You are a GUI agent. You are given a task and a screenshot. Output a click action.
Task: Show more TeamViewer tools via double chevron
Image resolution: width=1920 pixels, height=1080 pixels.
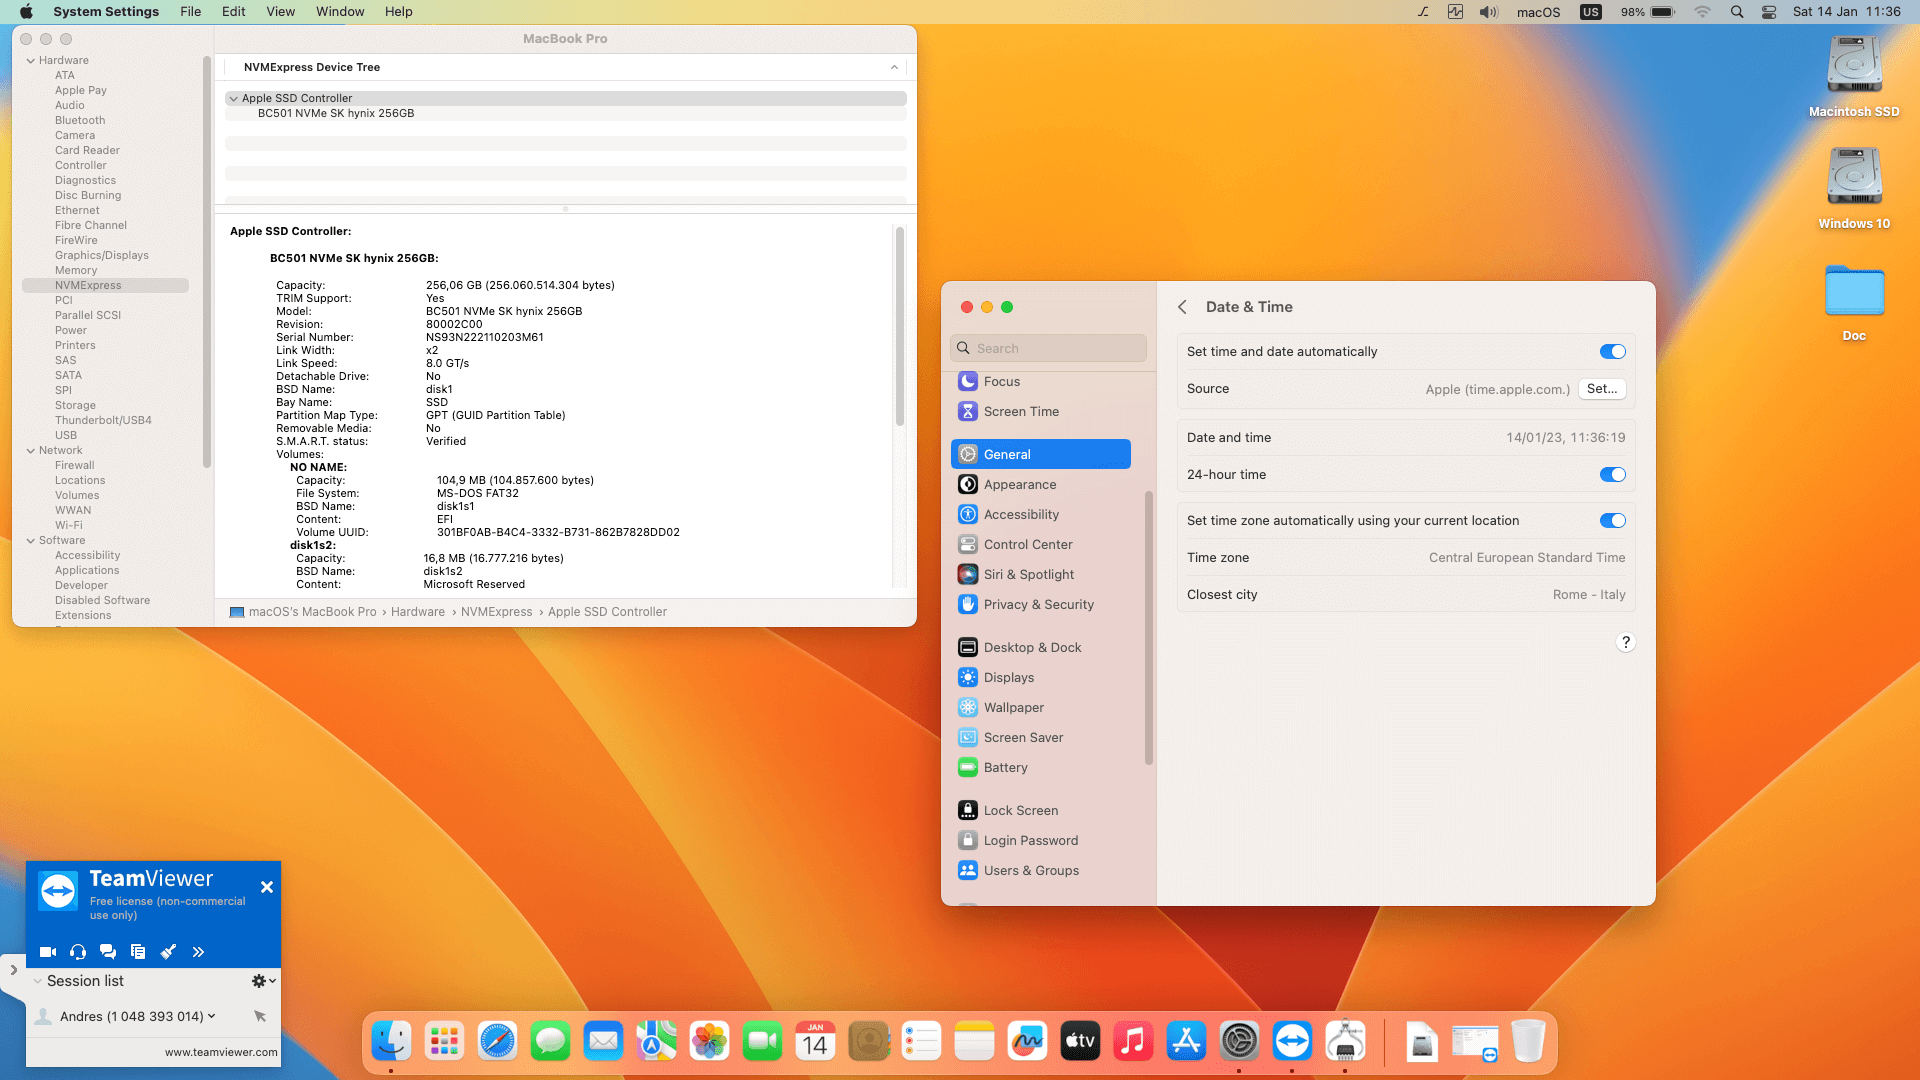coord(198,952)
